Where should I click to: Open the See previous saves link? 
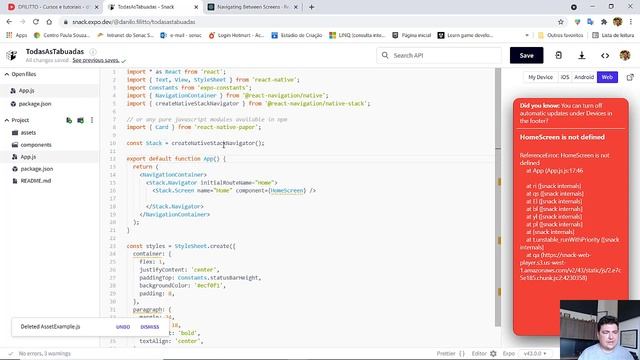click(96, 60)
